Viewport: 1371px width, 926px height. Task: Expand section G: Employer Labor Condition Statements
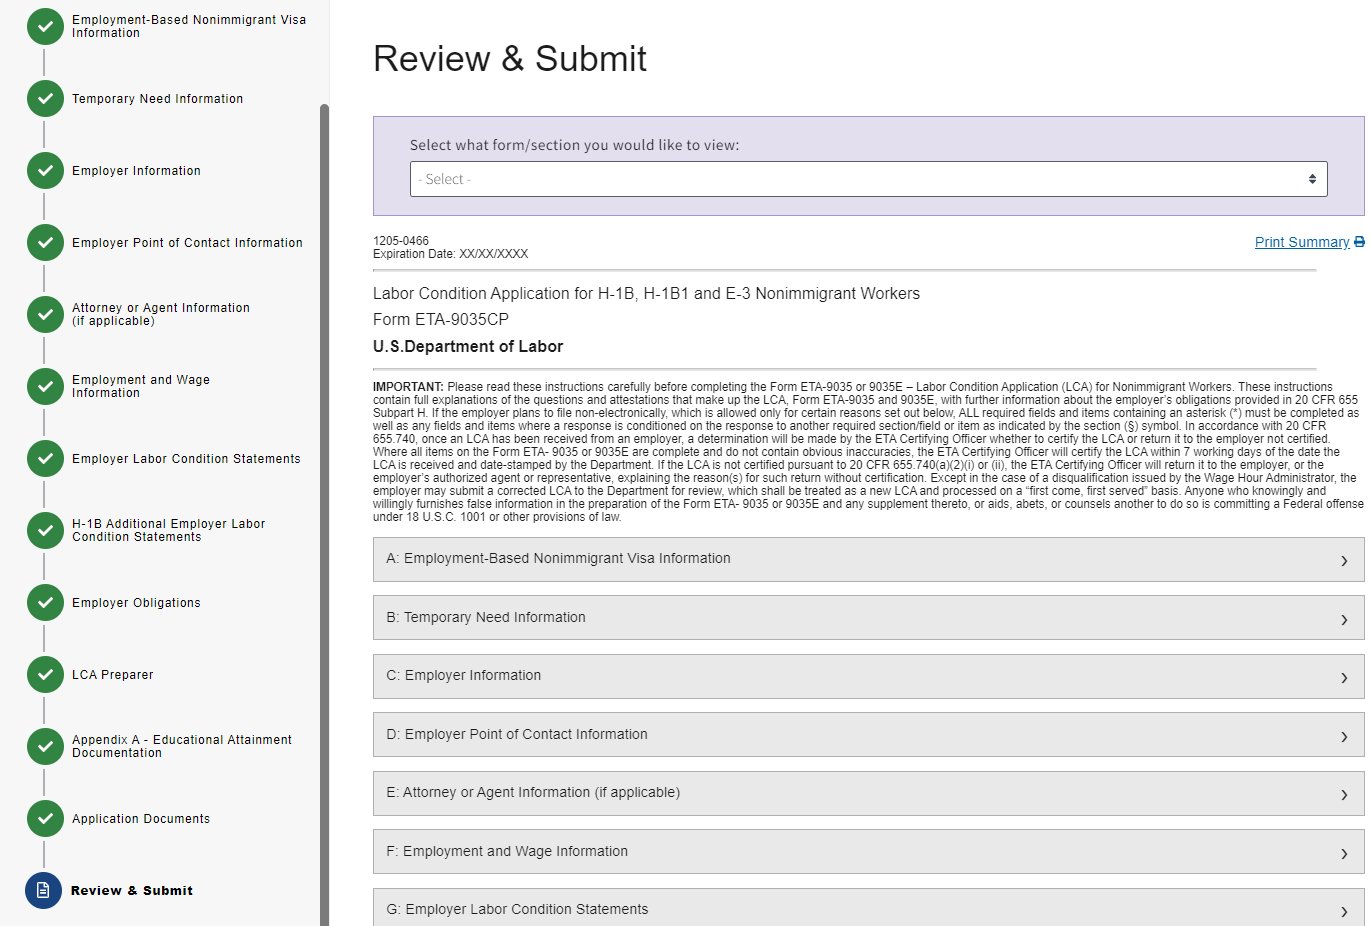pos(868,908)
